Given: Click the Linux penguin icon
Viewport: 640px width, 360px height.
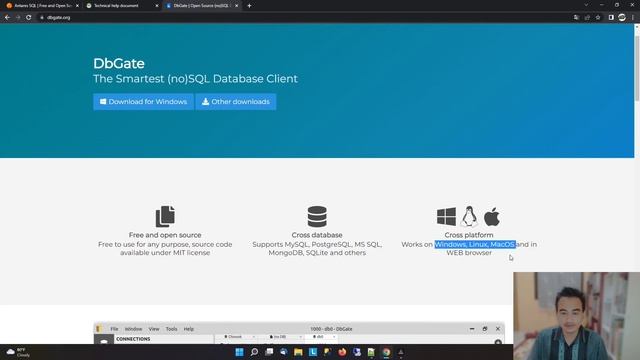Looking at the screenshot, I should pos(469,216).
